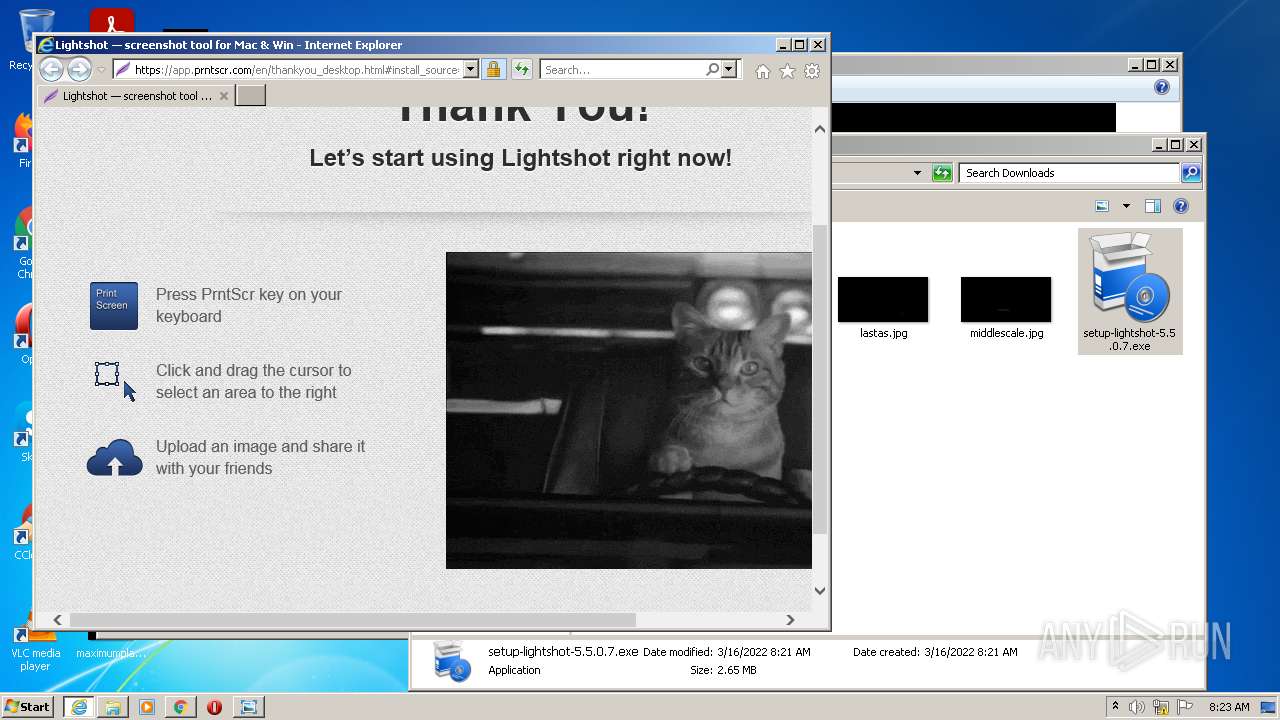The height and width of the screenshot is (720, 1280).
Task: Go forward using Internet Explorer forward arrow
Action: coord(79,69)
